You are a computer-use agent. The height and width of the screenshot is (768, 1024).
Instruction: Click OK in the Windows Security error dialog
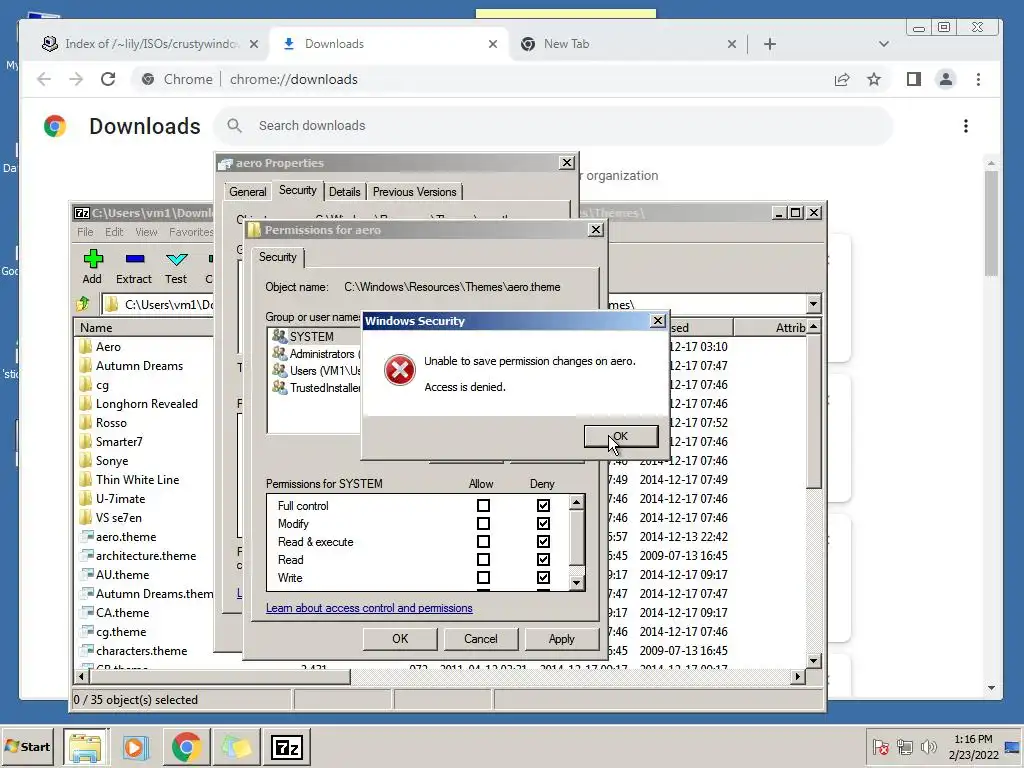coord(620,436)
